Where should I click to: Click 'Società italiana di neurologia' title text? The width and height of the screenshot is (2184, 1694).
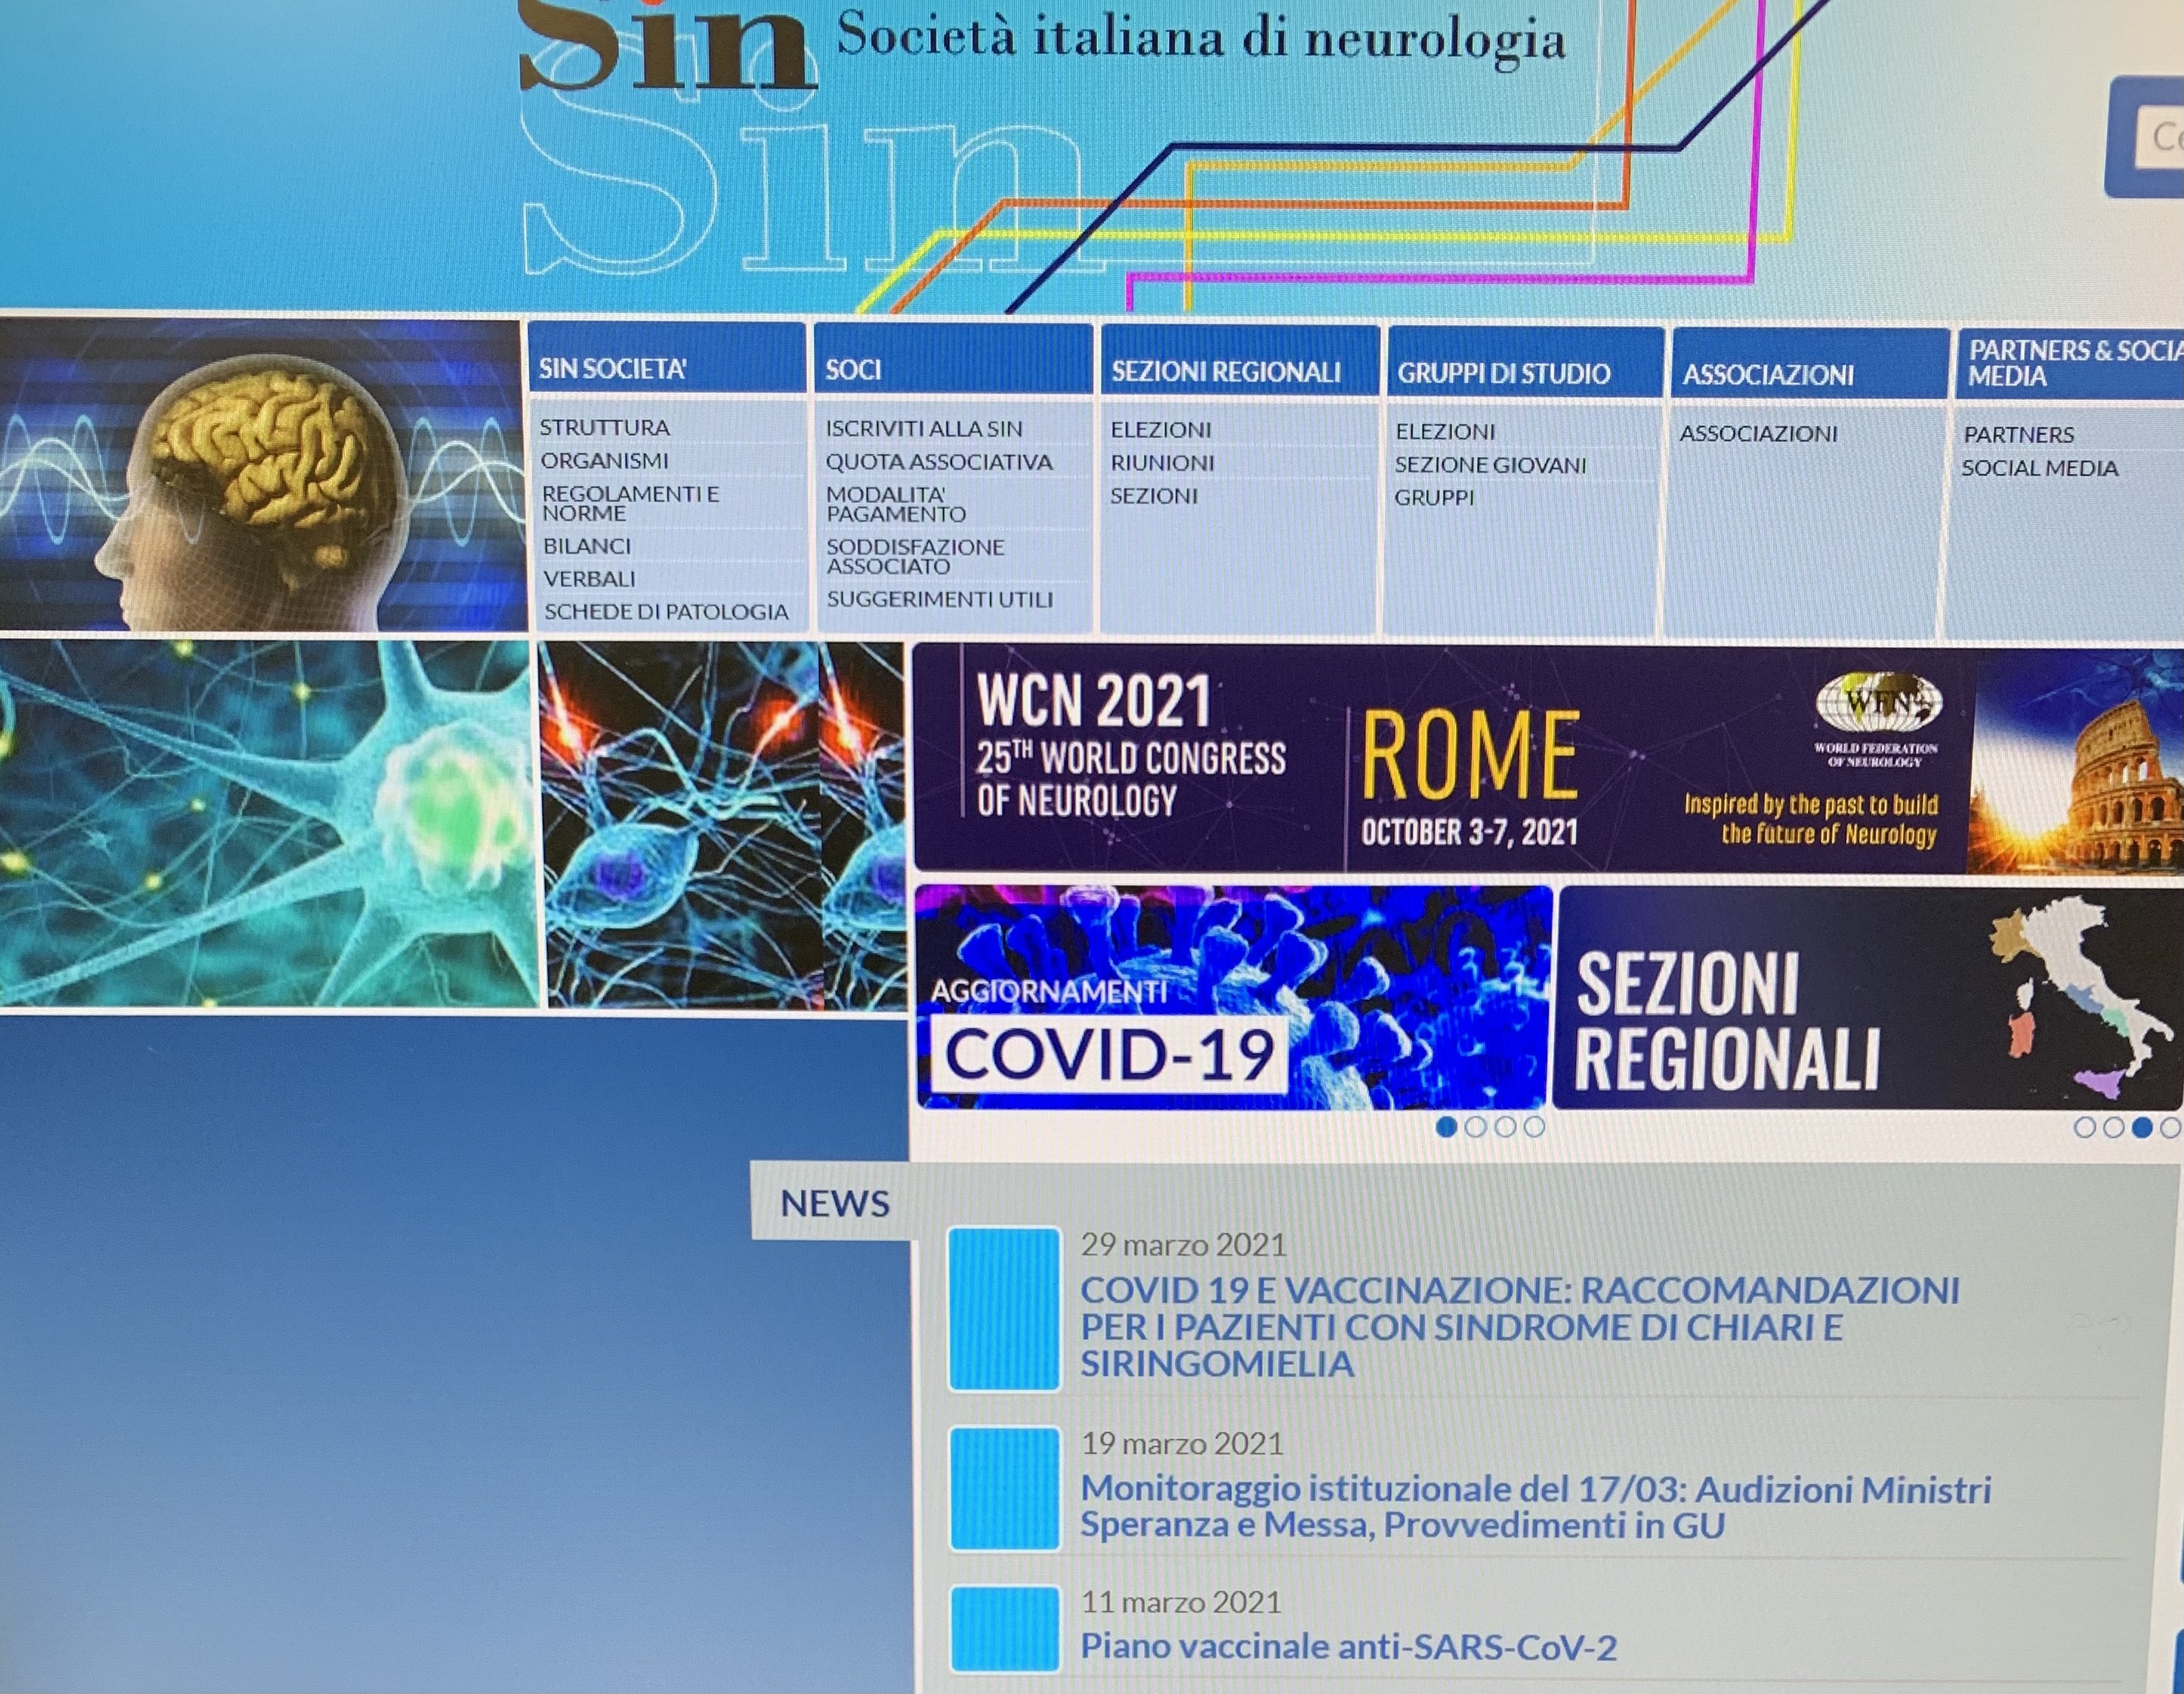point(1201,38)
